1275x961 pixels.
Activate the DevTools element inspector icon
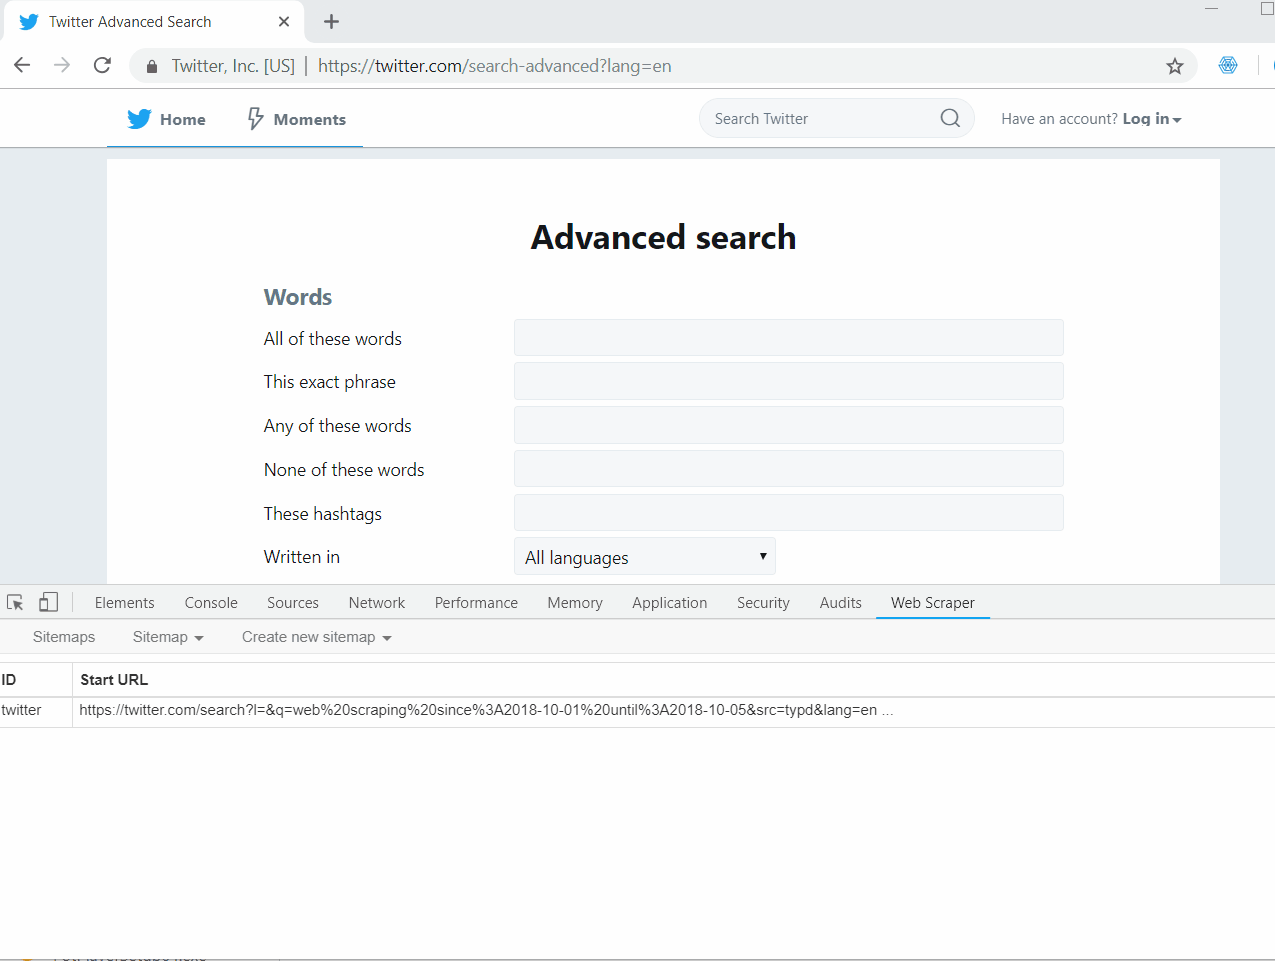click(x=14, y=602)
